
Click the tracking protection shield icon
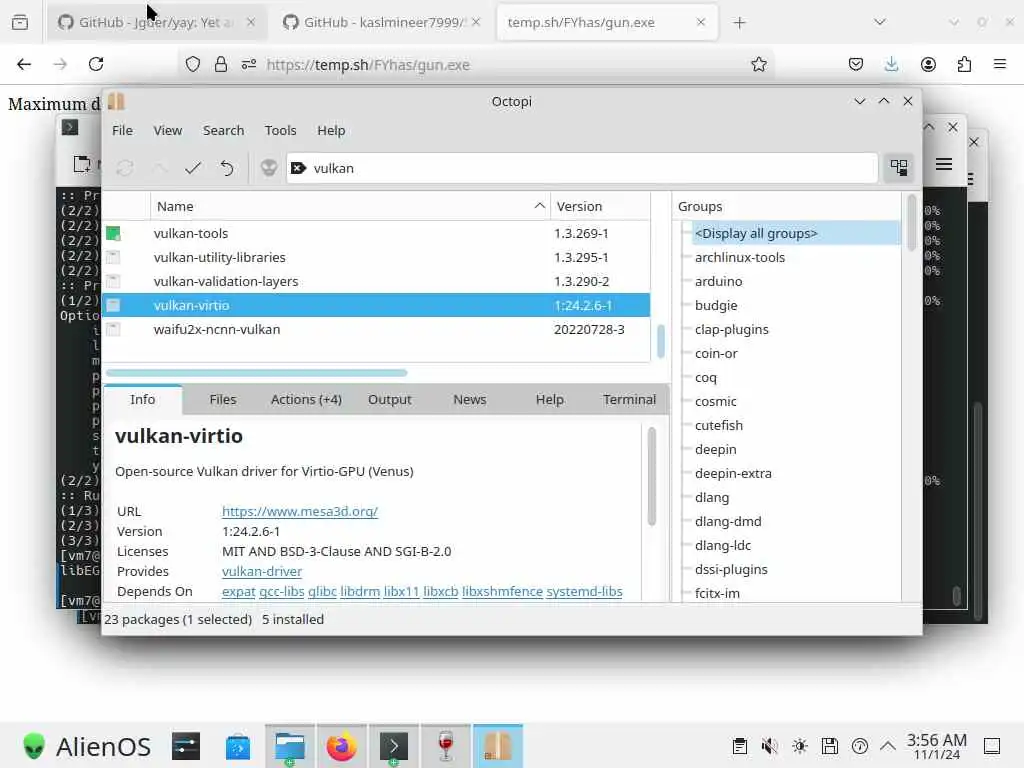click(x=193, y=64)
